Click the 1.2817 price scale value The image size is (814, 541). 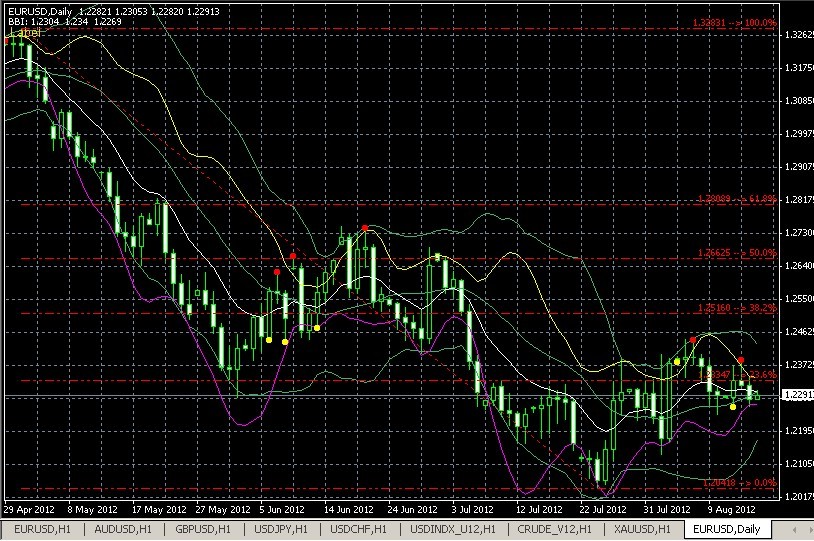coord(798,200)
